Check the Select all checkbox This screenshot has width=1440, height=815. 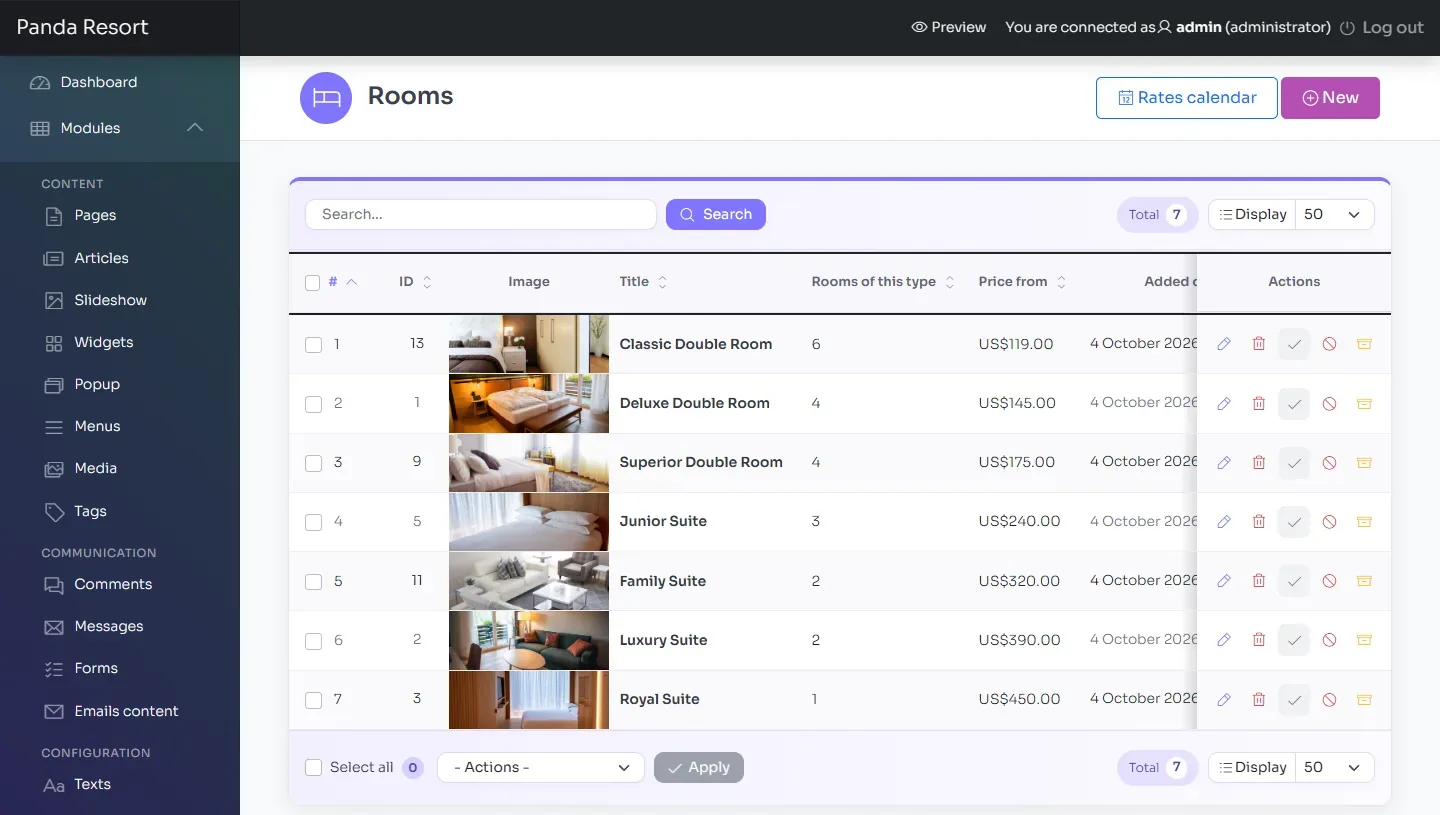pos(313,767)
